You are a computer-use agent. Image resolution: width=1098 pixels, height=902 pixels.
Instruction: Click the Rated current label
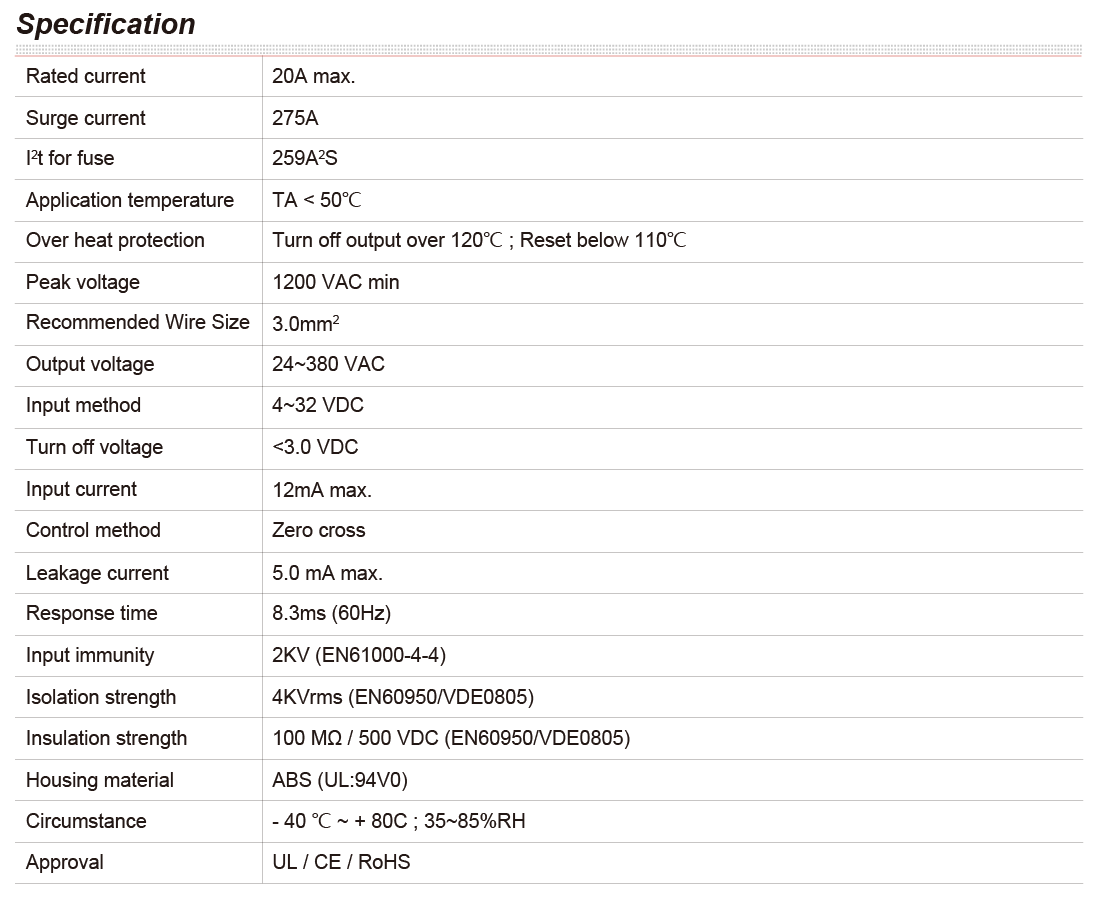pyautogui.click(x=85, y=76)
